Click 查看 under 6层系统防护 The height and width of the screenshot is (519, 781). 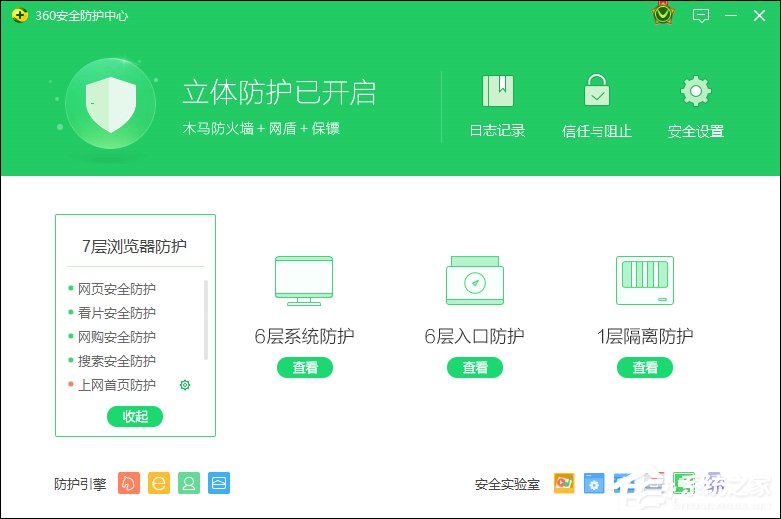click(305, 368)
